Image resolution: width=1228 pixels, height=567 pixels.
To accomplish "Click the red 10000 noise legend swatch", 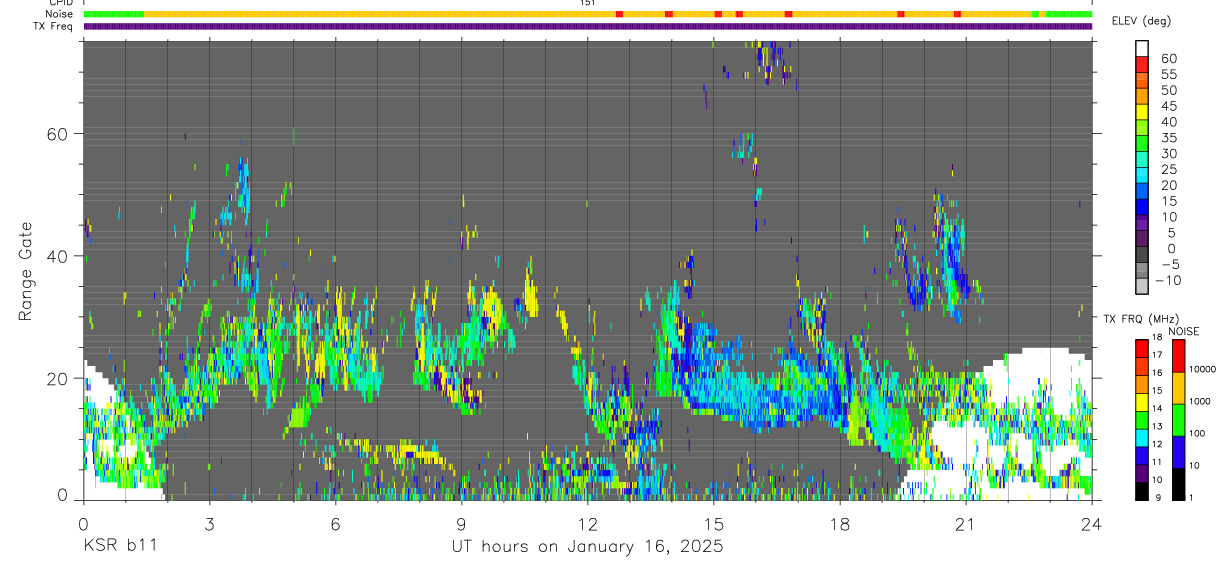I will [1176, 356].
